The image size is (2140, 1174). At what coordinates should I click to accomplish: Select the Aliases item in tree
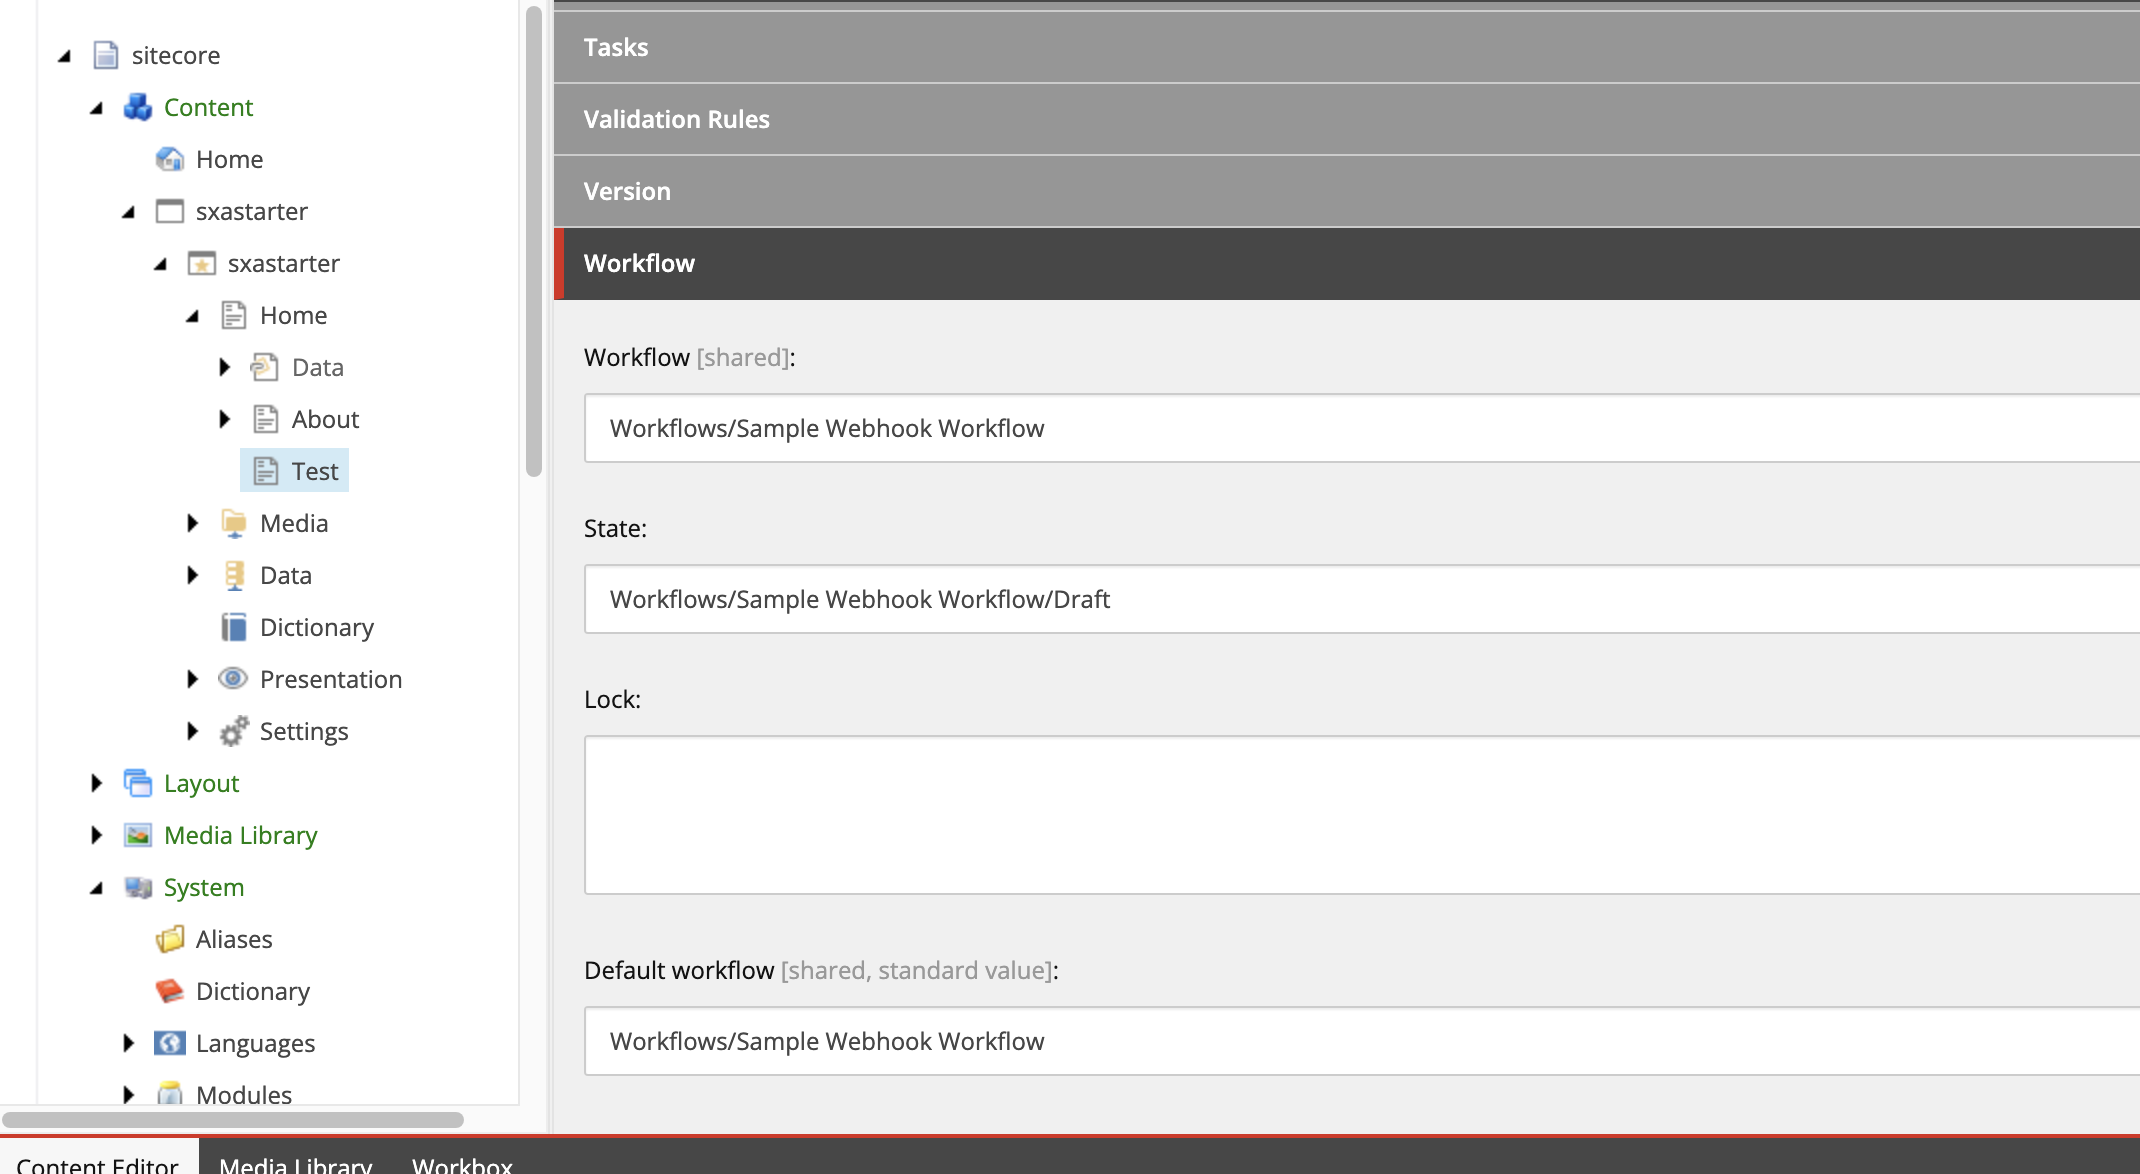click(x=234, y=939)
